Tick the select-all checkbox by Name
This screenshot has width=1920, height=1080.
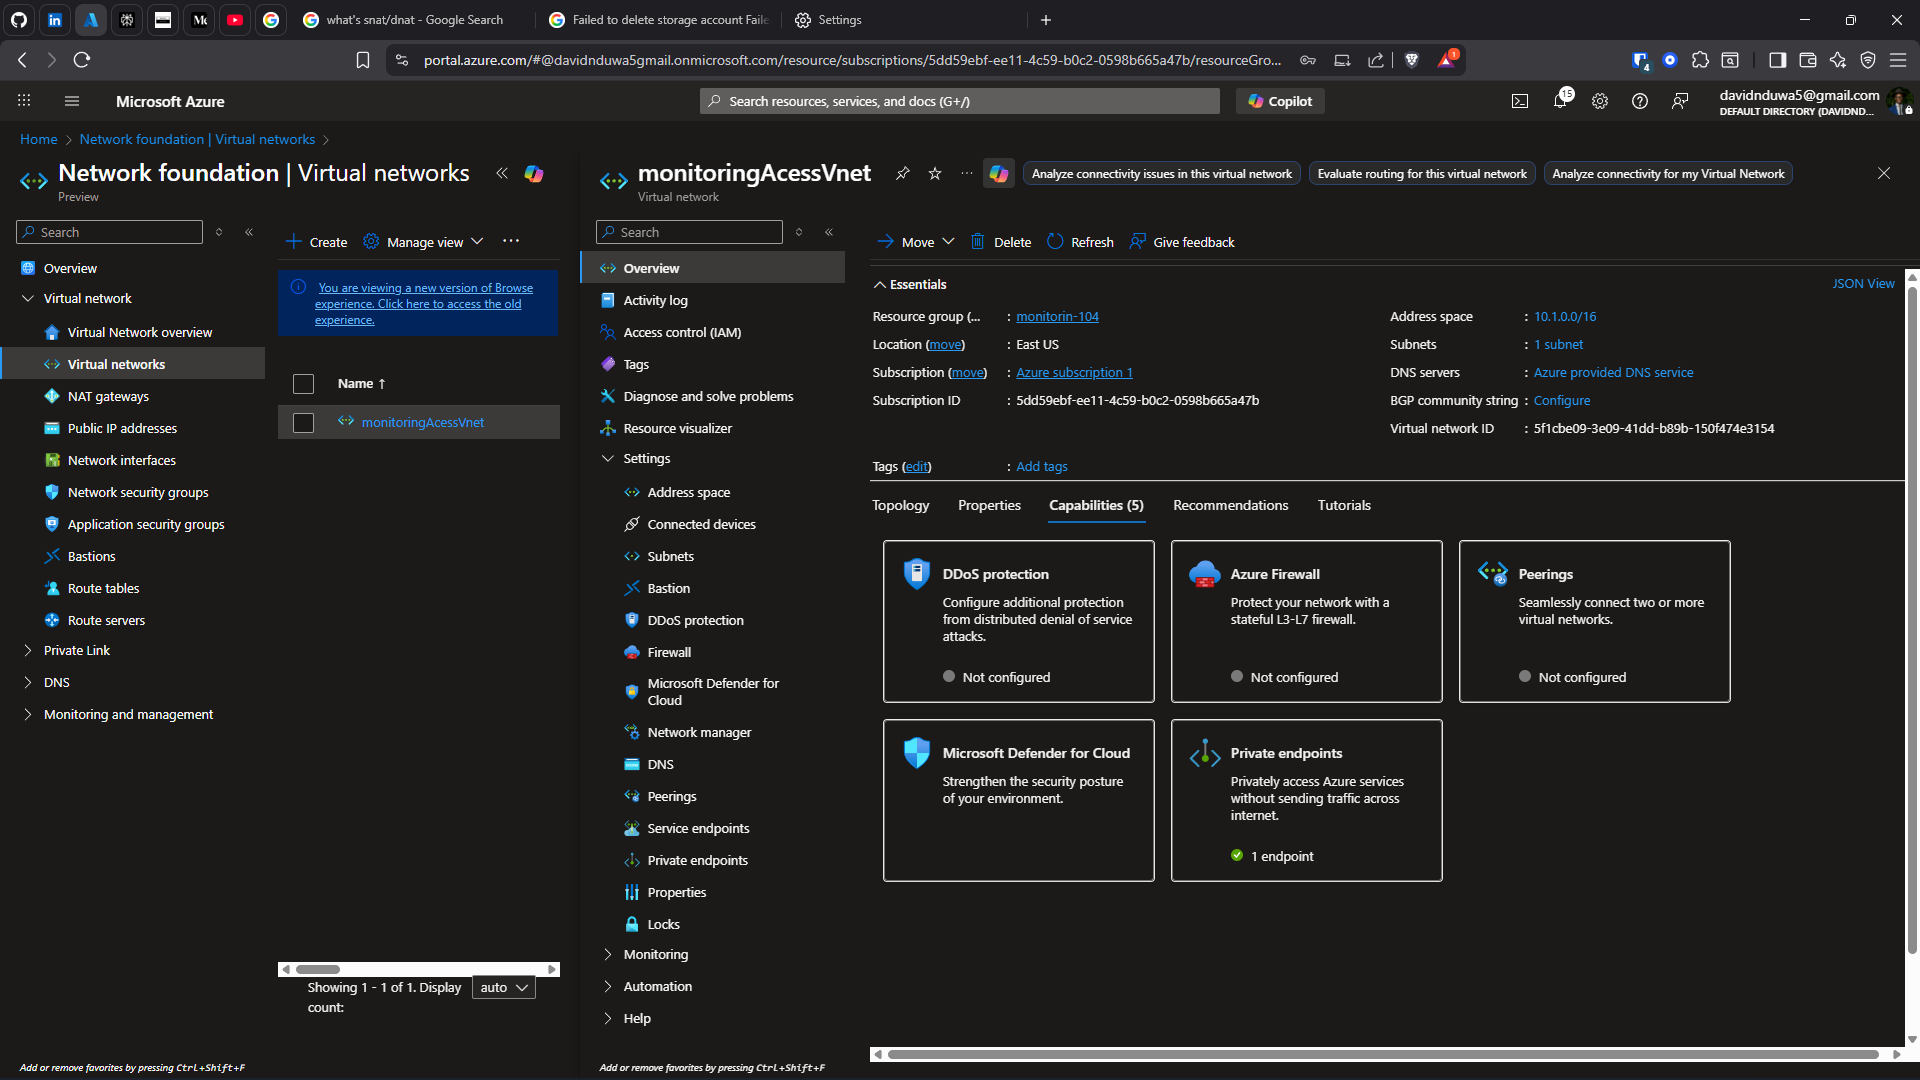pos(303,384)
